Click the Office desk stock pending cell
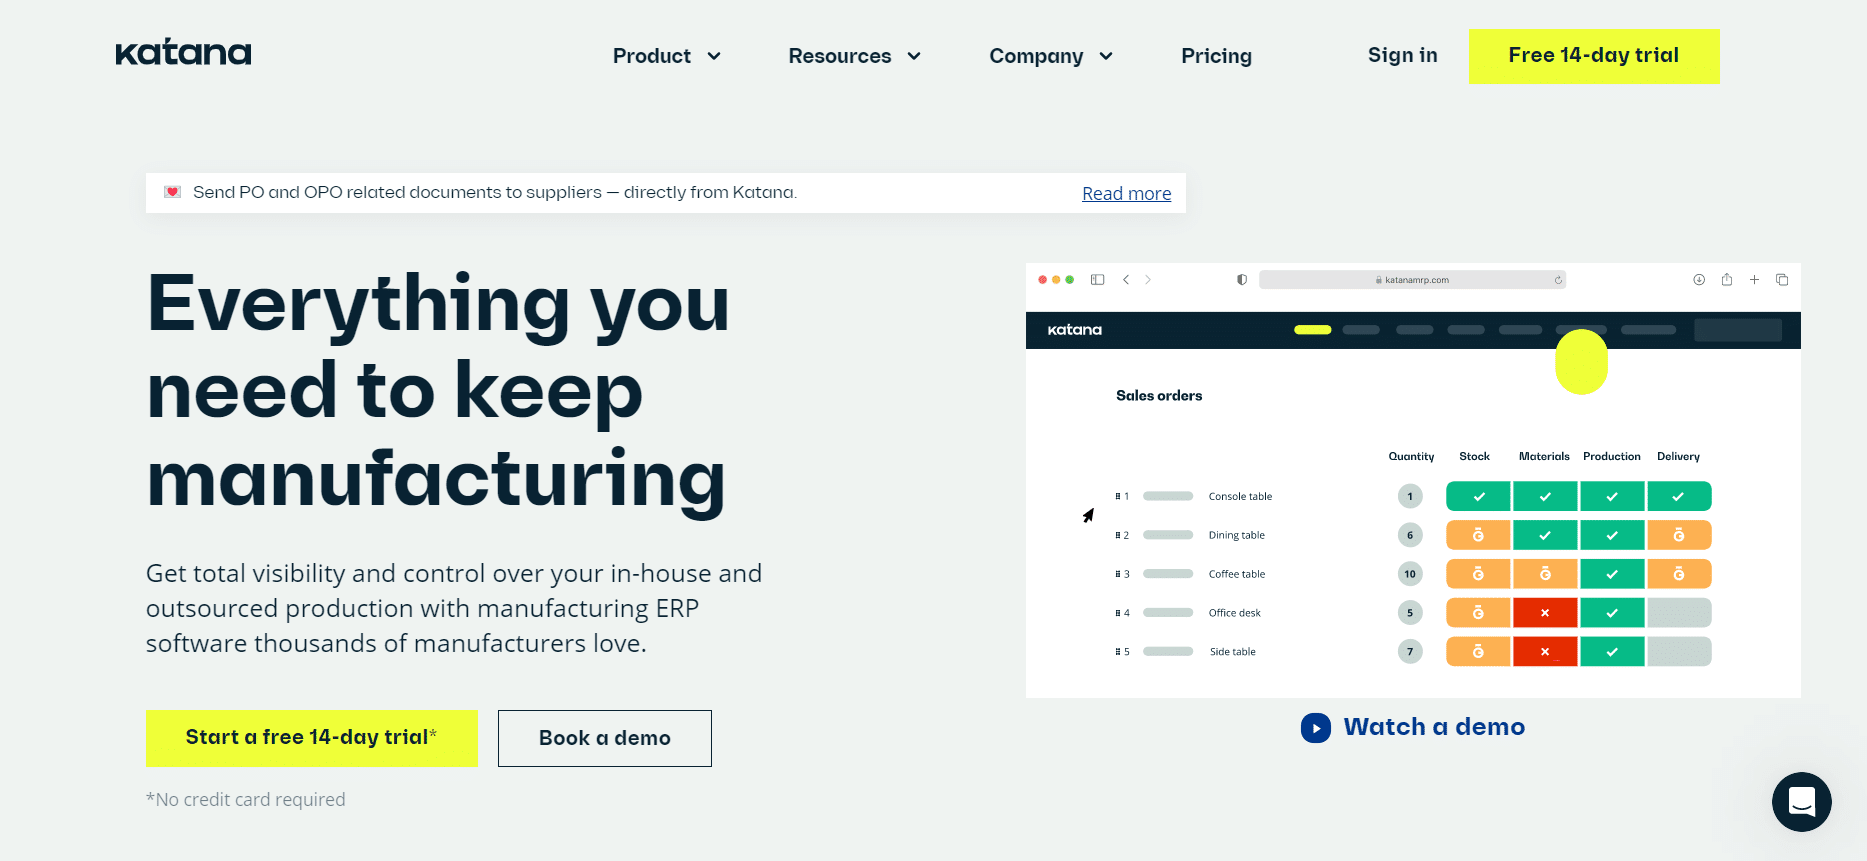 tap(1478, 613)
